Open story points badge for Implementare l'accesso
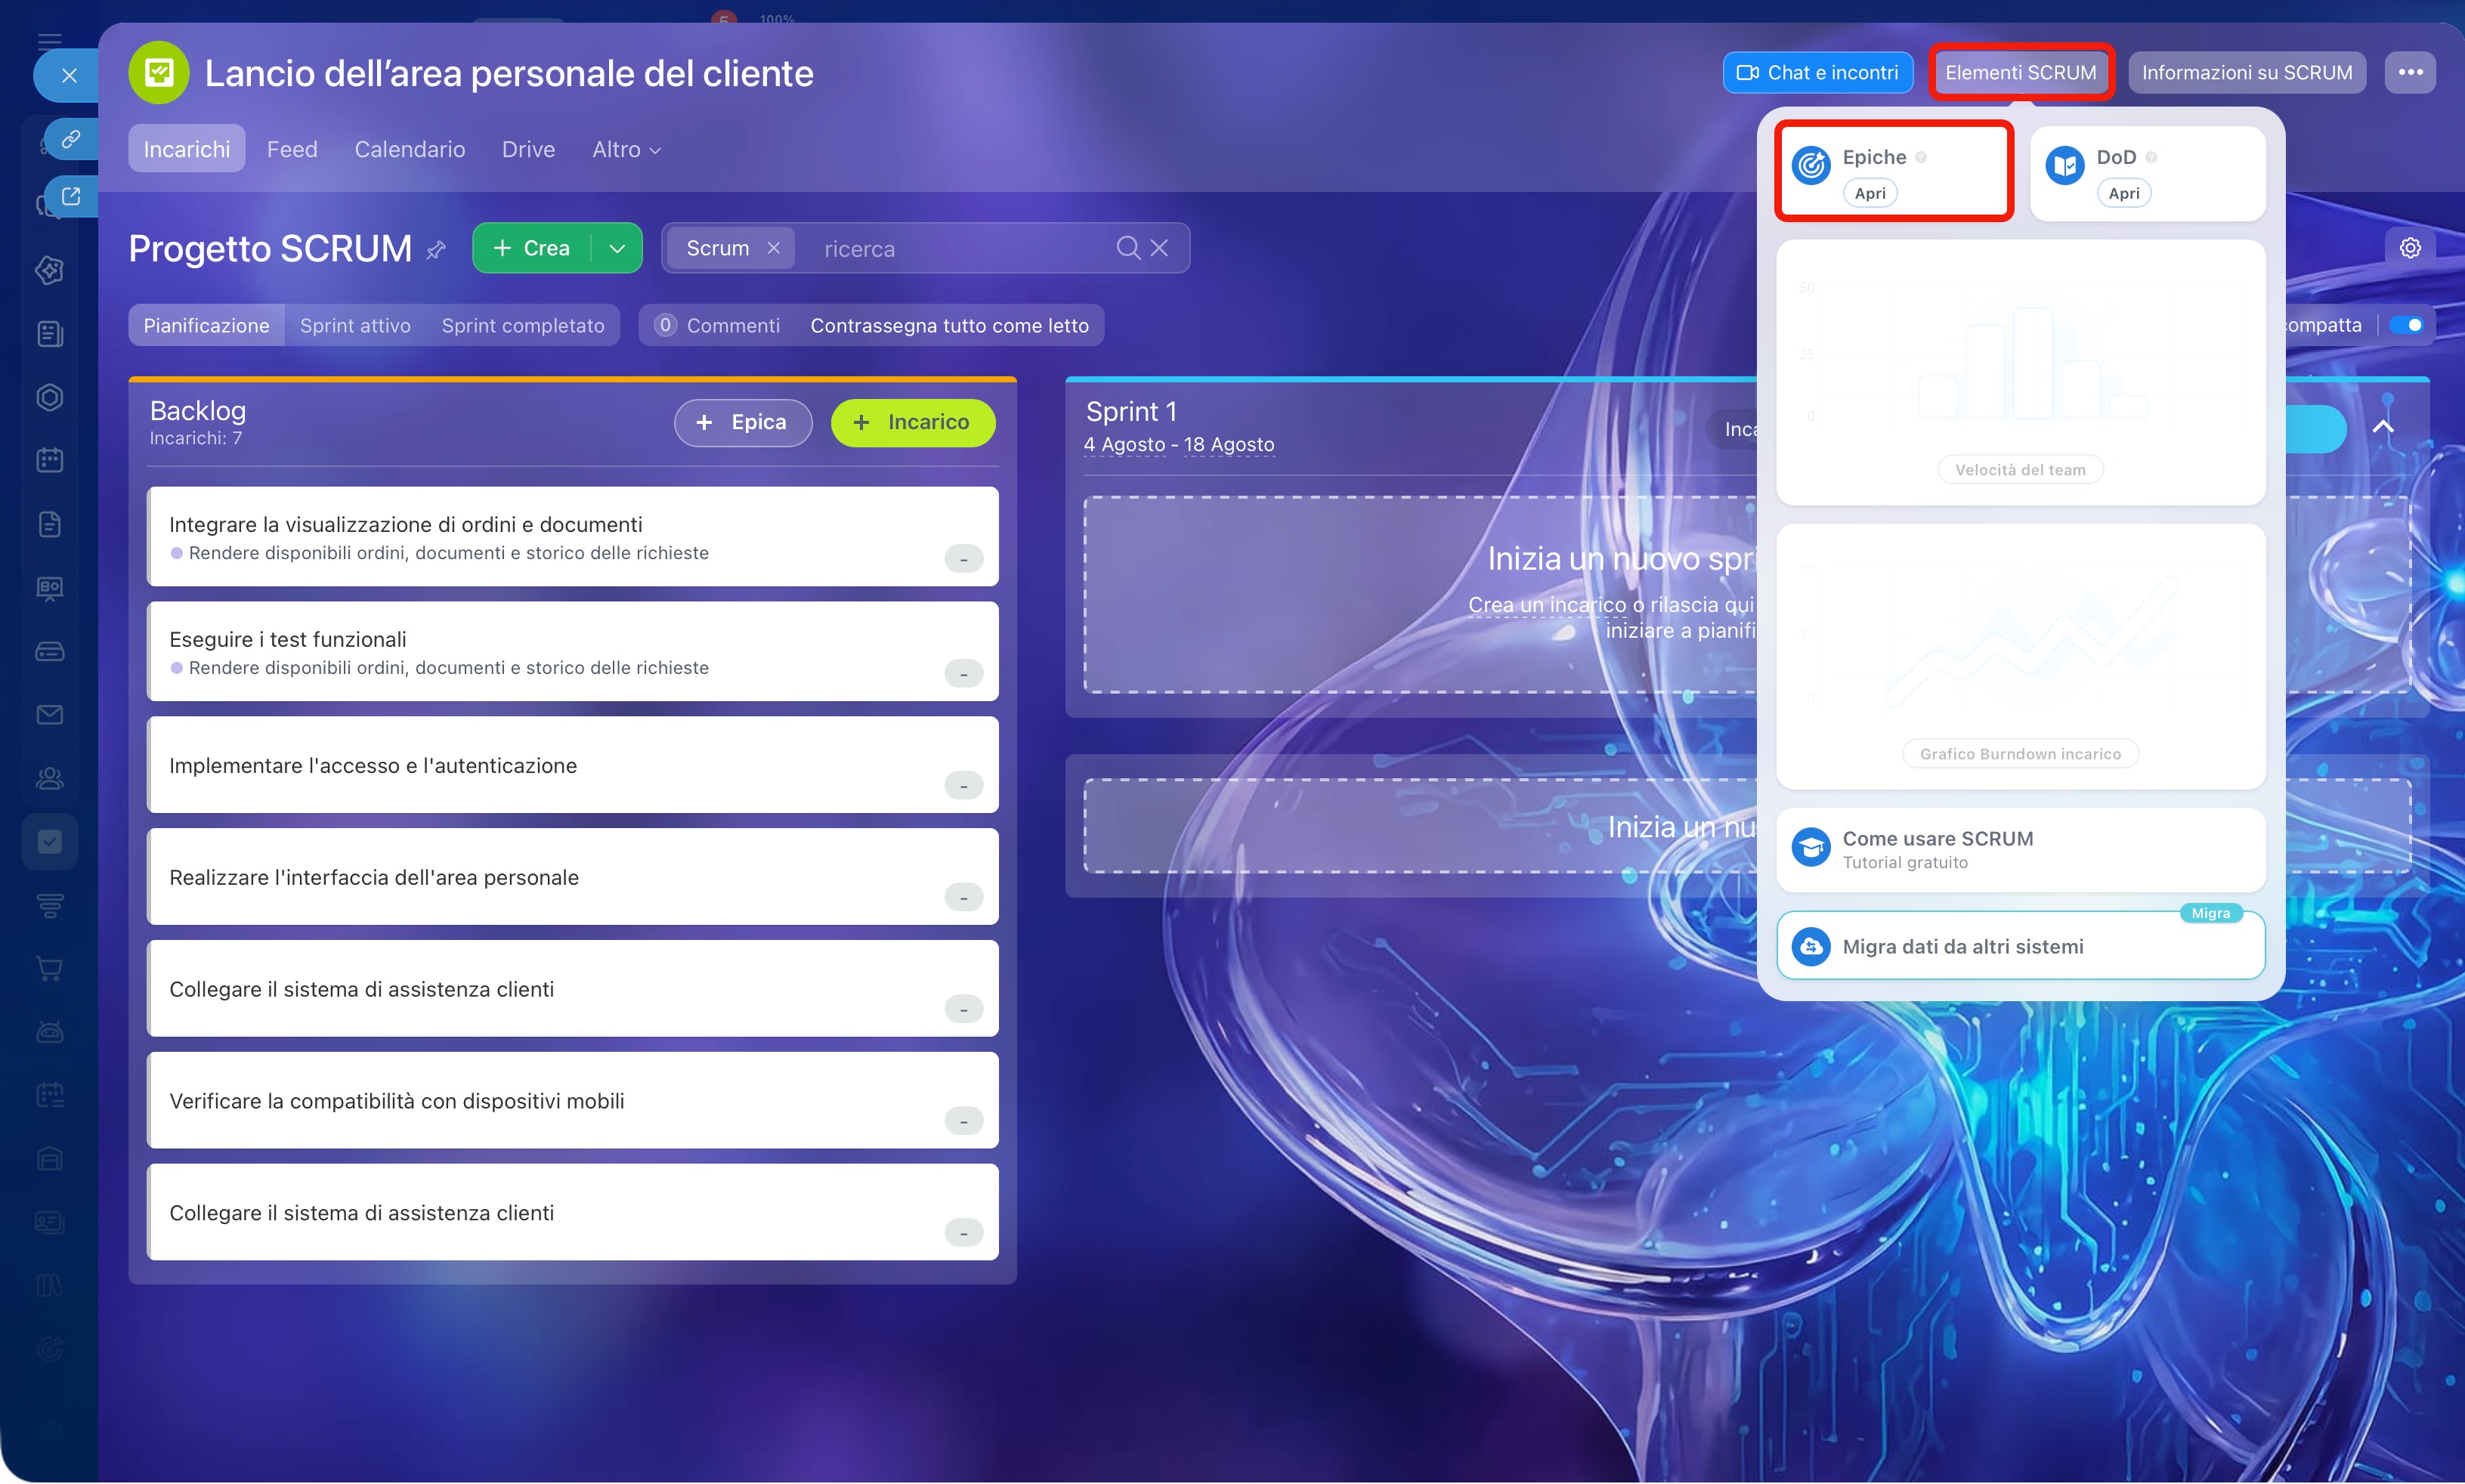This screenshot has height=1484, width=2465. point(964,786)
